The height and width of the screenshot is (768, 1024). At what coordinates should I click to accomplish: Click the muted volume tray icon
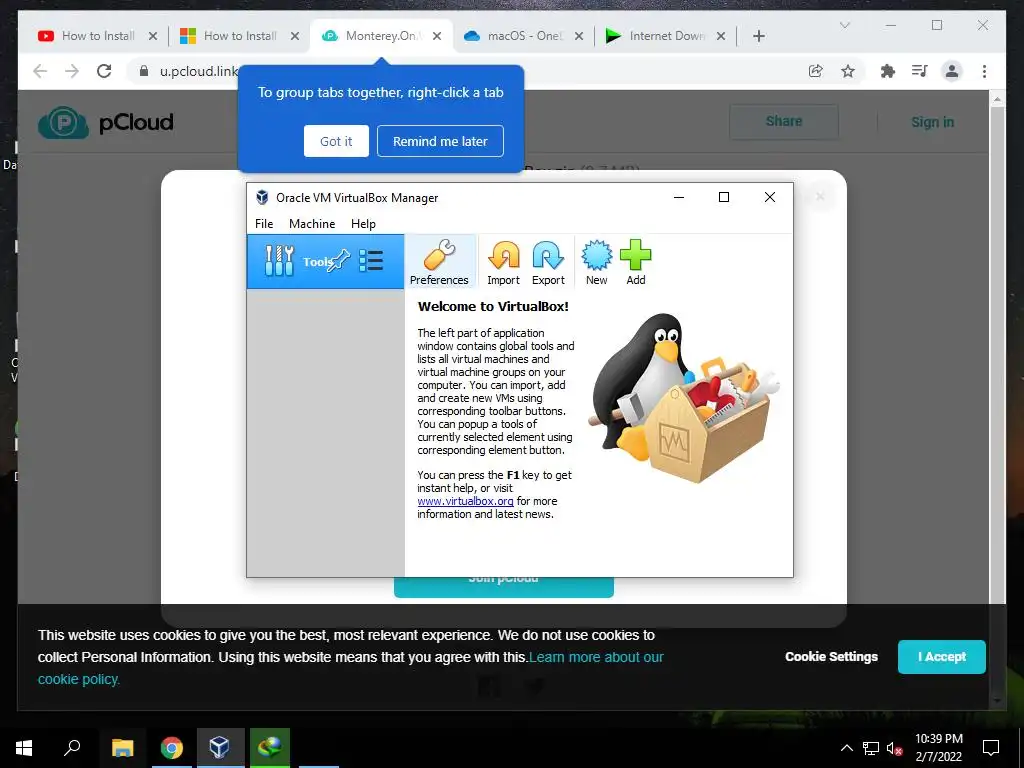[894, 748]
